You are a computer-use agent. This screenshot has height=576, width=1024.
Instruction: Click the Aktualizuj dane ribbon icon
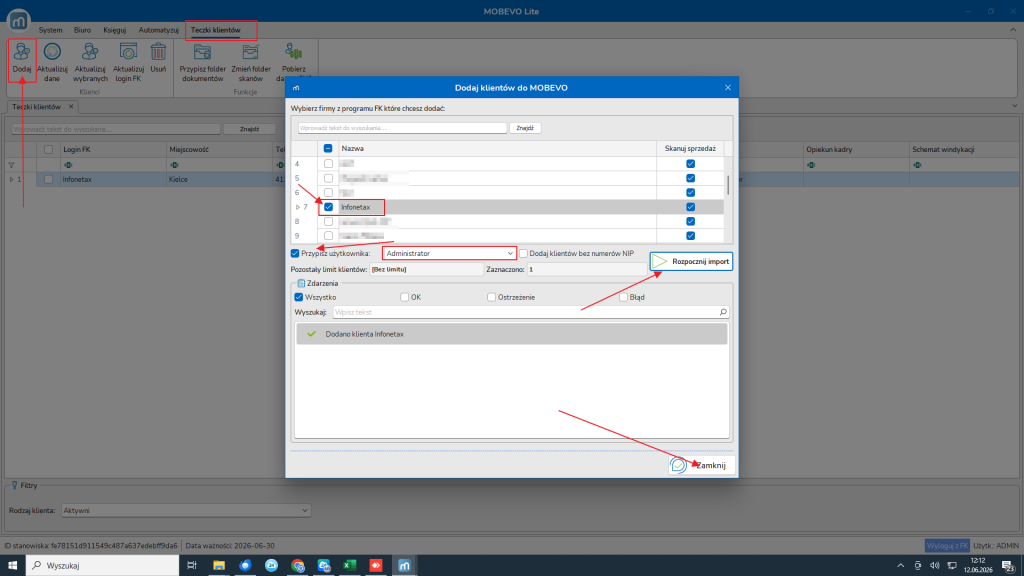coord(52,51)
